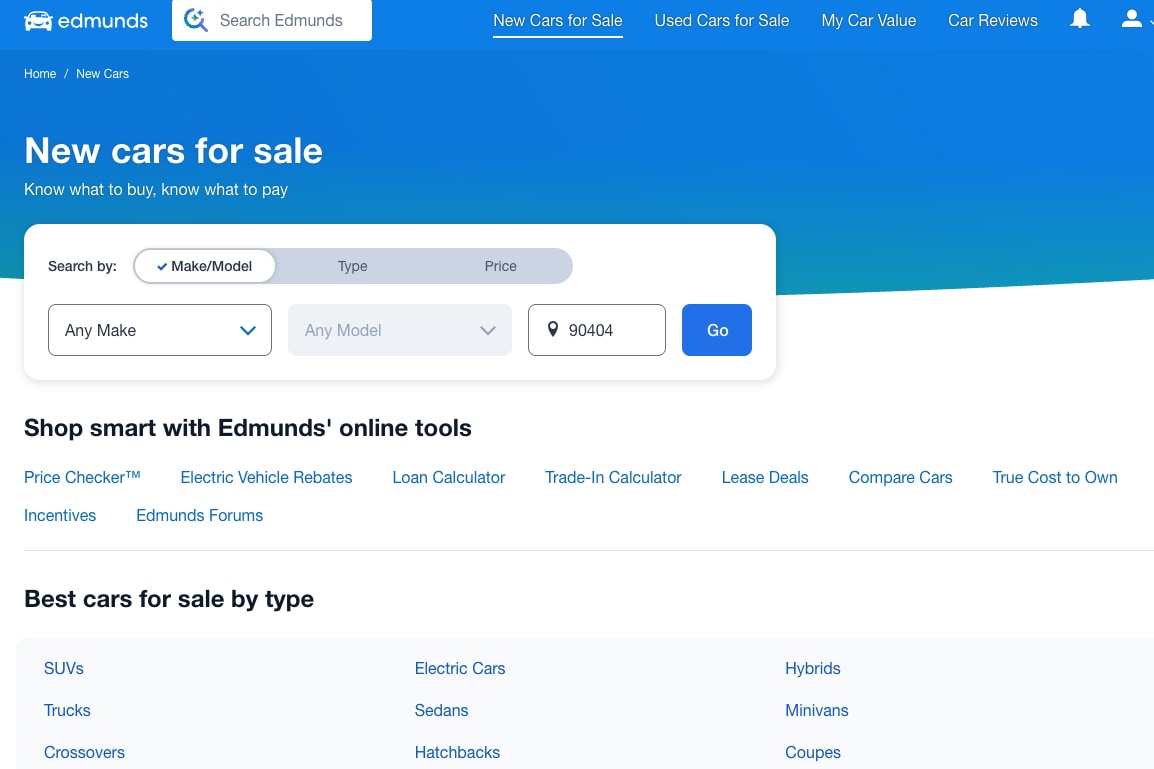Click the location pin in ZIP field
The image size is (1154, 769).
pos(553,329)
